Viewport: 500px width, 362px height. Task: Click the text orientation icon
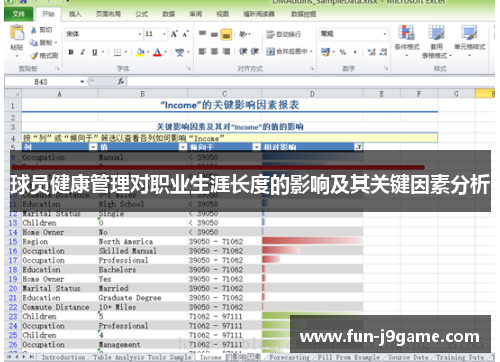pyautogui.click(x=244, y=34)
